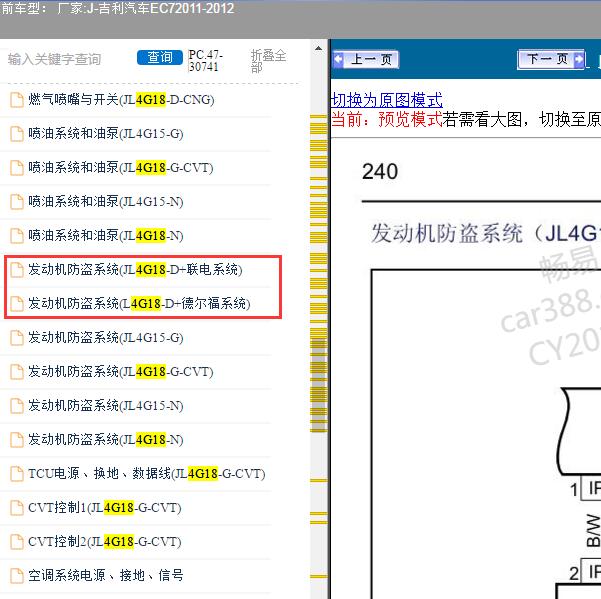Viewport: 601px width, 599px height.
Task: Open the 切换为原图模式 link
Action: [x=387, y=100]
